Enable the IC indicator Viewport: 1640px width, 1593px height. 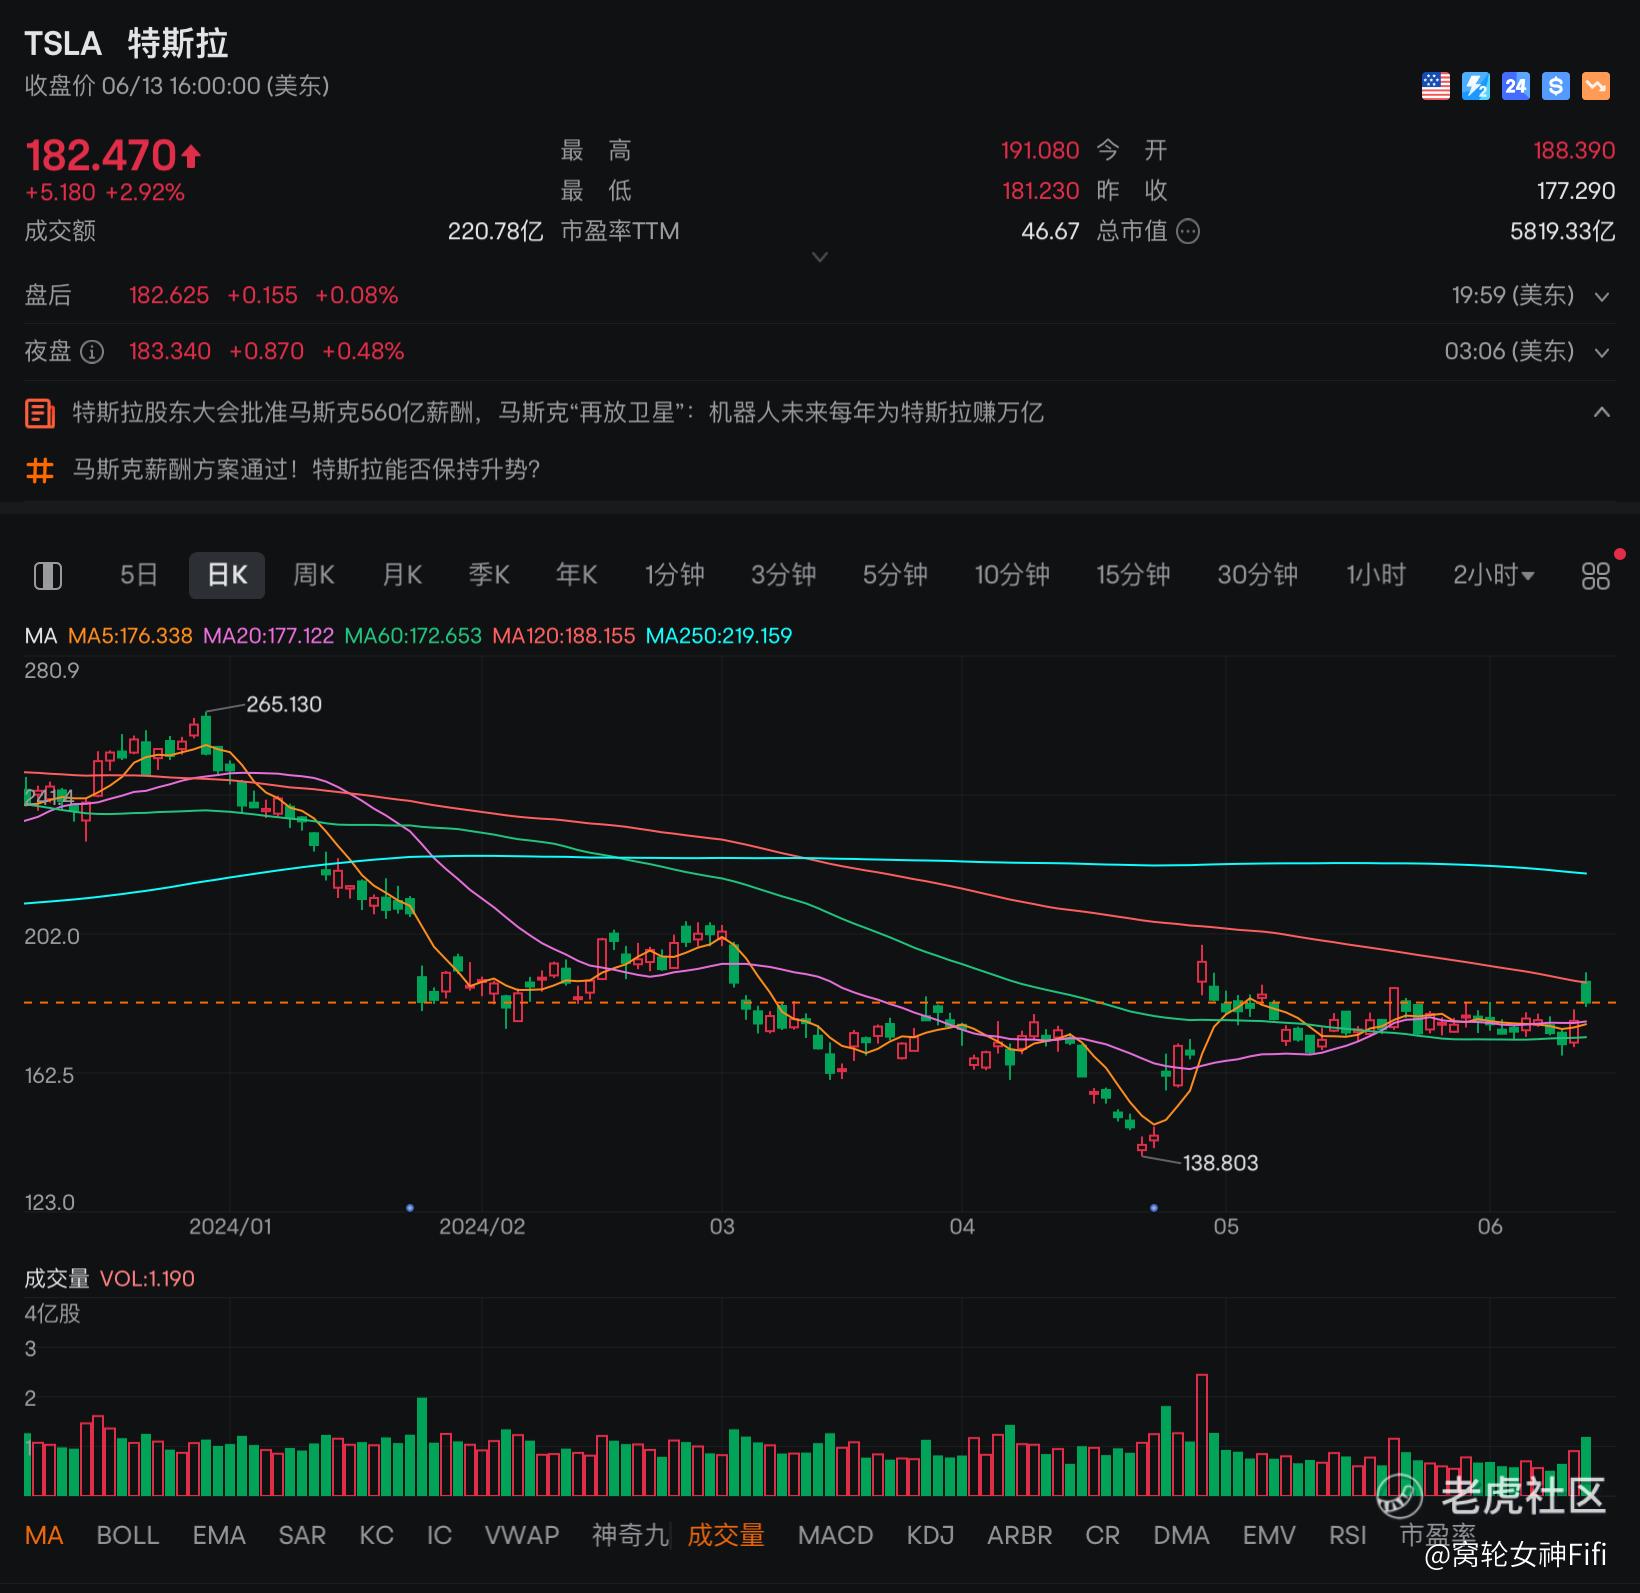tap(439, 1535)
